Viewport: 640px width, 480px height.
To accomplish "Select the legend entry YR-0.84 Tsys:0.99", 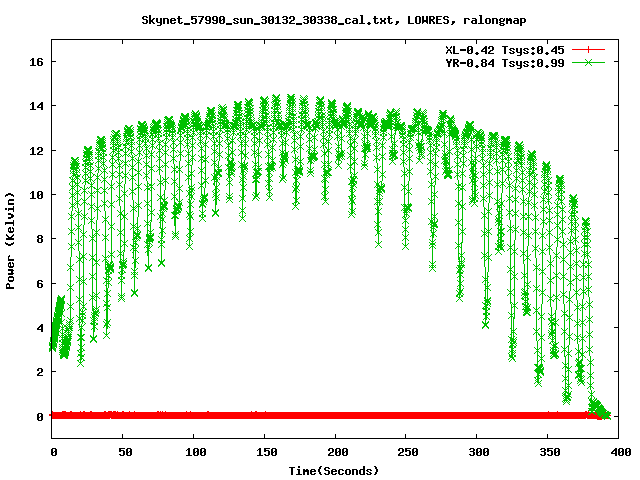I will 504,63.
